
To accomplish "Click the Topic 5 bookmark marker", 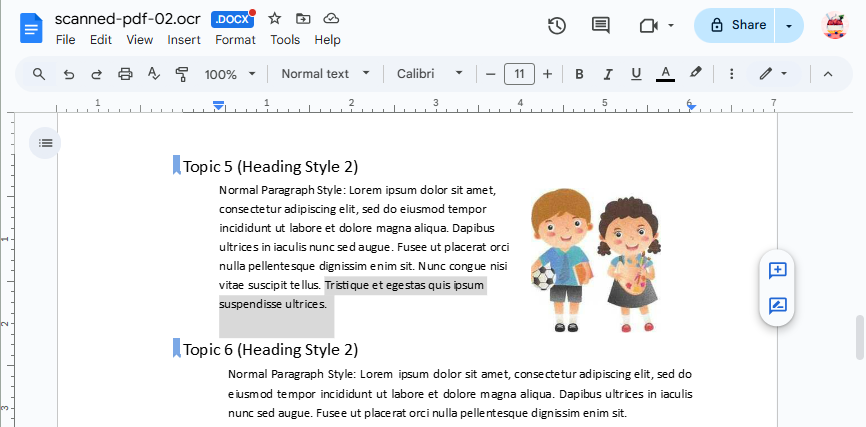I will pyautogui.click(x=177, y=165).
